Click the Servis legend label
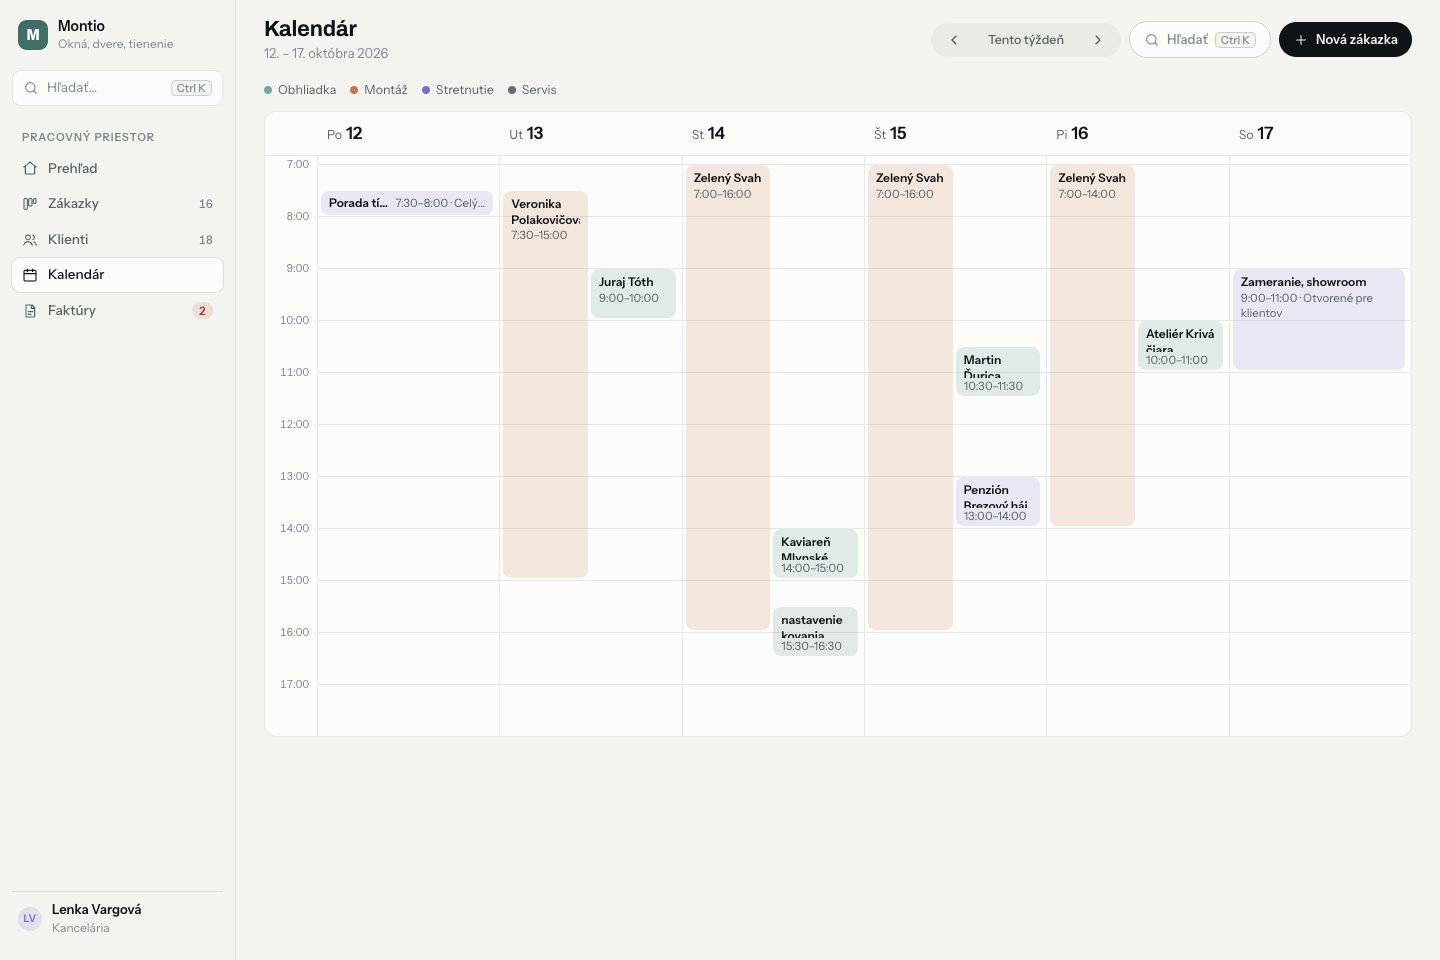Image resolution: width=1440 pixels, height=960 pixels. (x=539, y=90)
